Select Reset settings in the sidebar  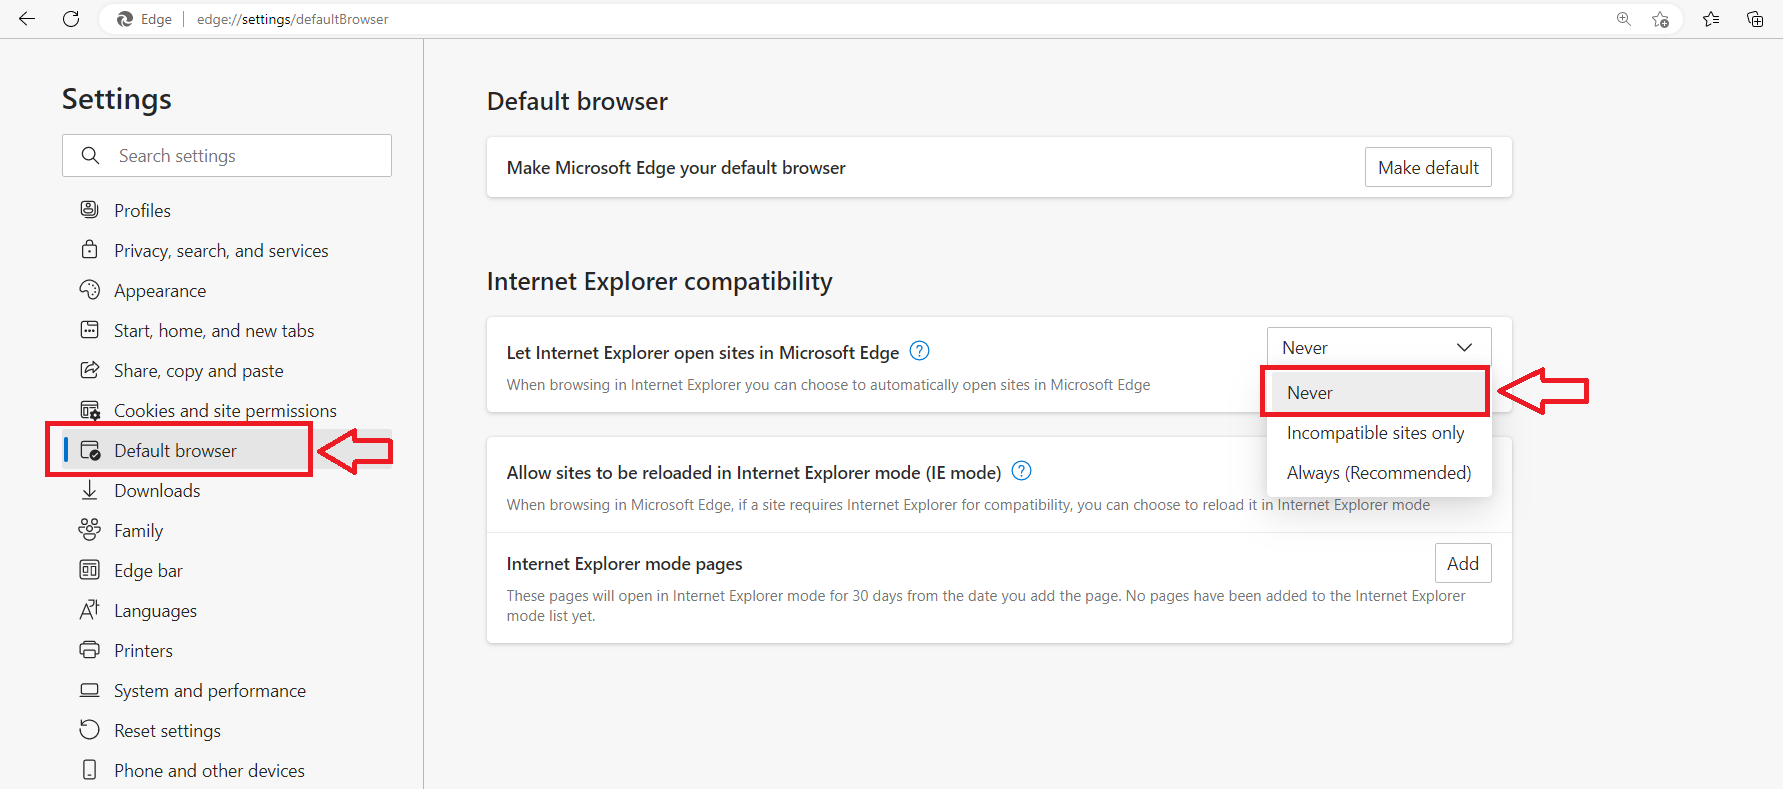(167, 731)
